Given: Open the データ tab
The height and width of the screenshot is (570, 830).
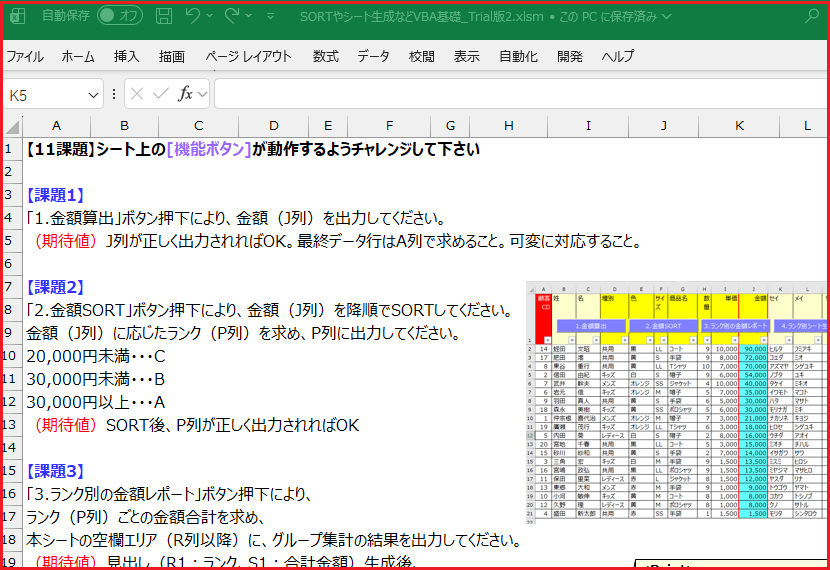Looking at the screenshot, I should pyautogui.click(x=373, y=56).
